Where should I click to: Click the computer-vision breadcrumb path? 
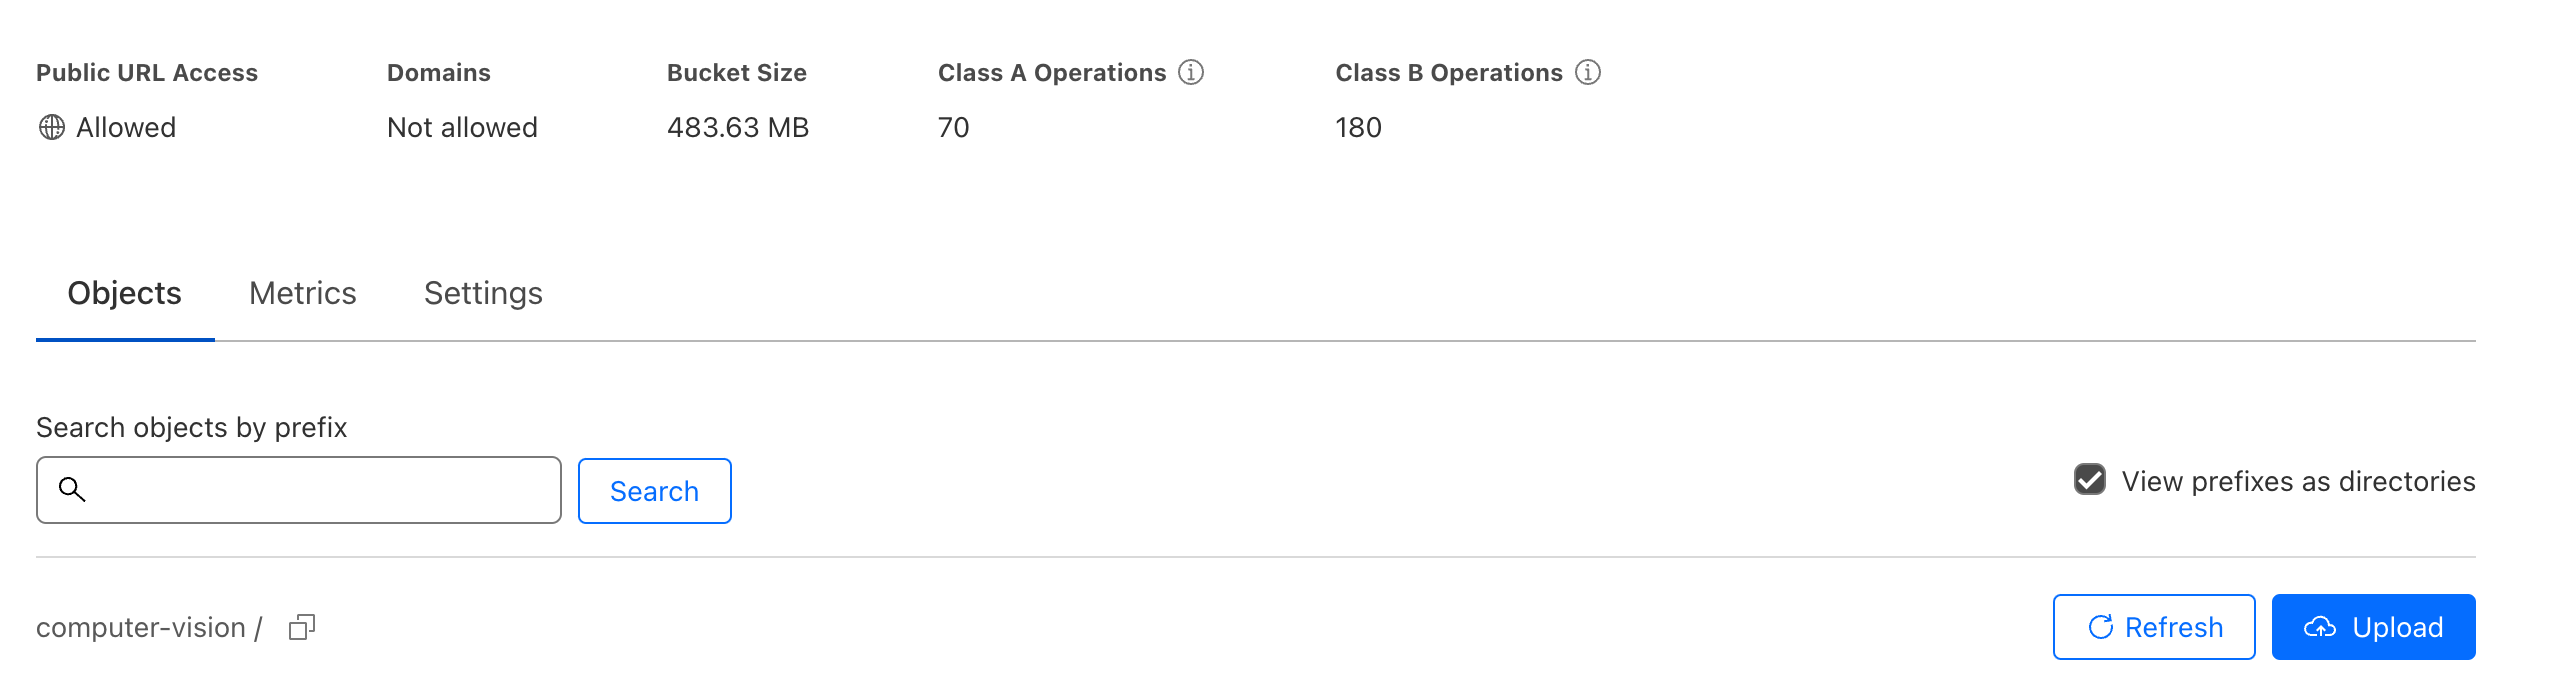[x=141, y=627]
